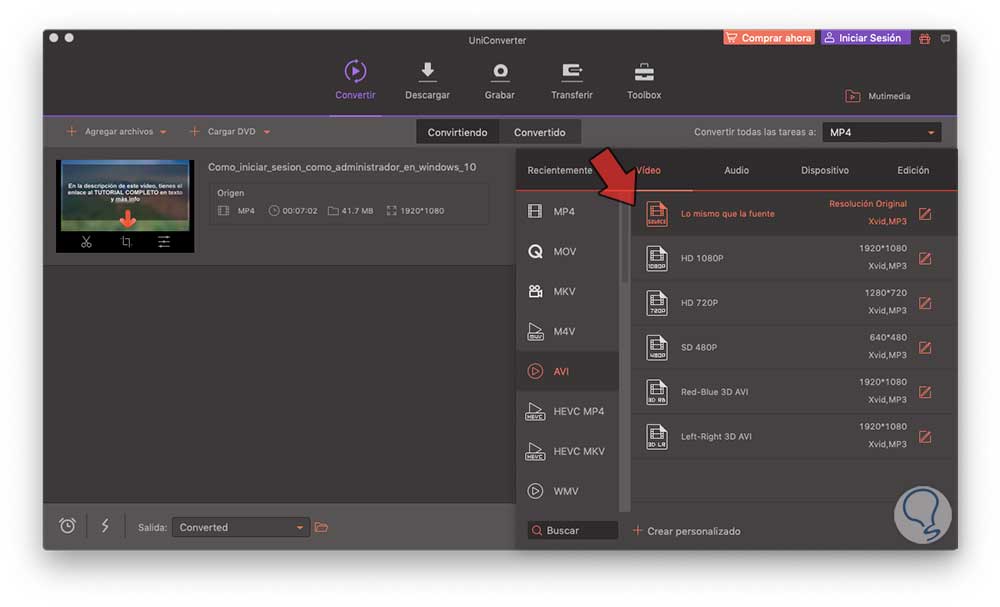Edit the HD 1080P preset settings
Image resolution: width=1000 pixels, height=607 pixels.
(x=925, y=258)
